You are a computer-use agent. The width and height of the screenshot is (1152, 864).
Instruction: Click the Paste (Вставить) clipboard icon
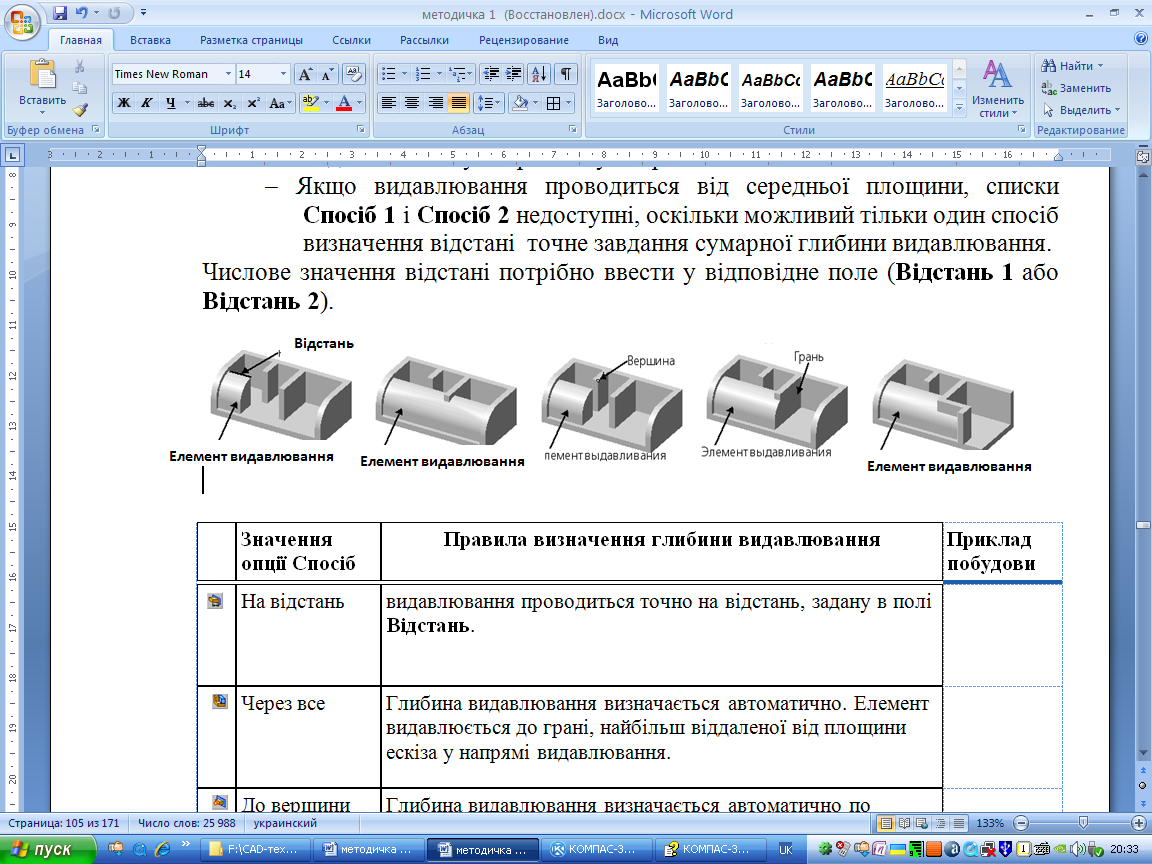(x=43, y=76)
